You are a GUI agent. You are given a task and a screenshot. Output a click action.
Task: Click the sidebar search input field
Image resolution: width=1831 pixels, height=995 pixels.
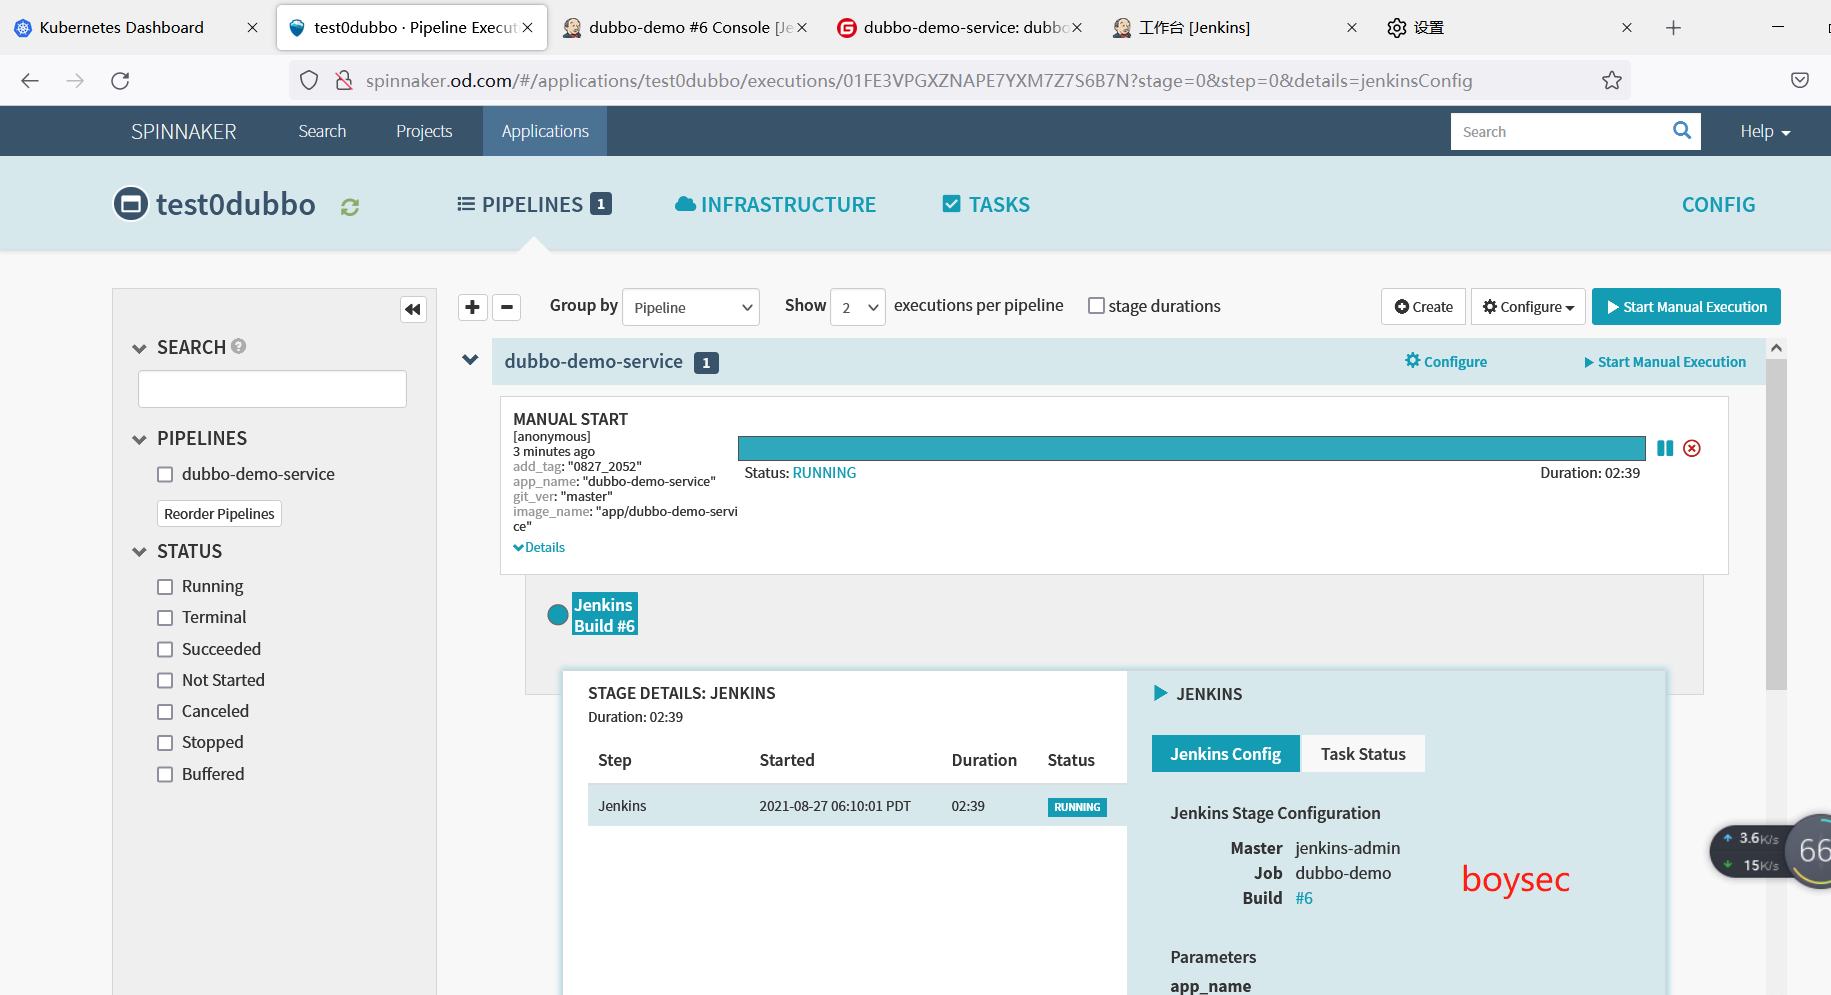(x=272, y=389)
